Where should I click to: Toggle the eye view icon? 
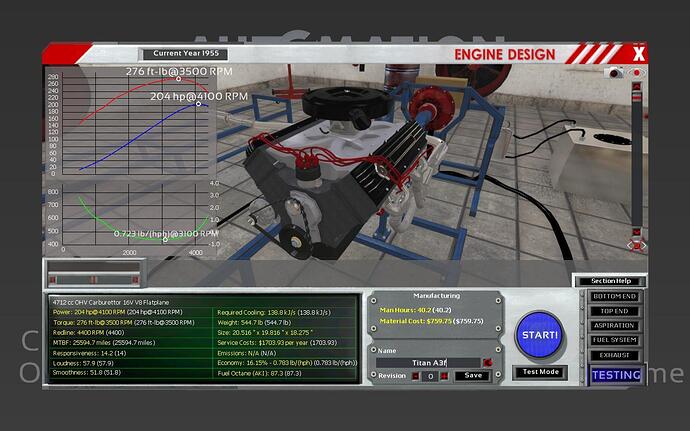click(636, 73)
